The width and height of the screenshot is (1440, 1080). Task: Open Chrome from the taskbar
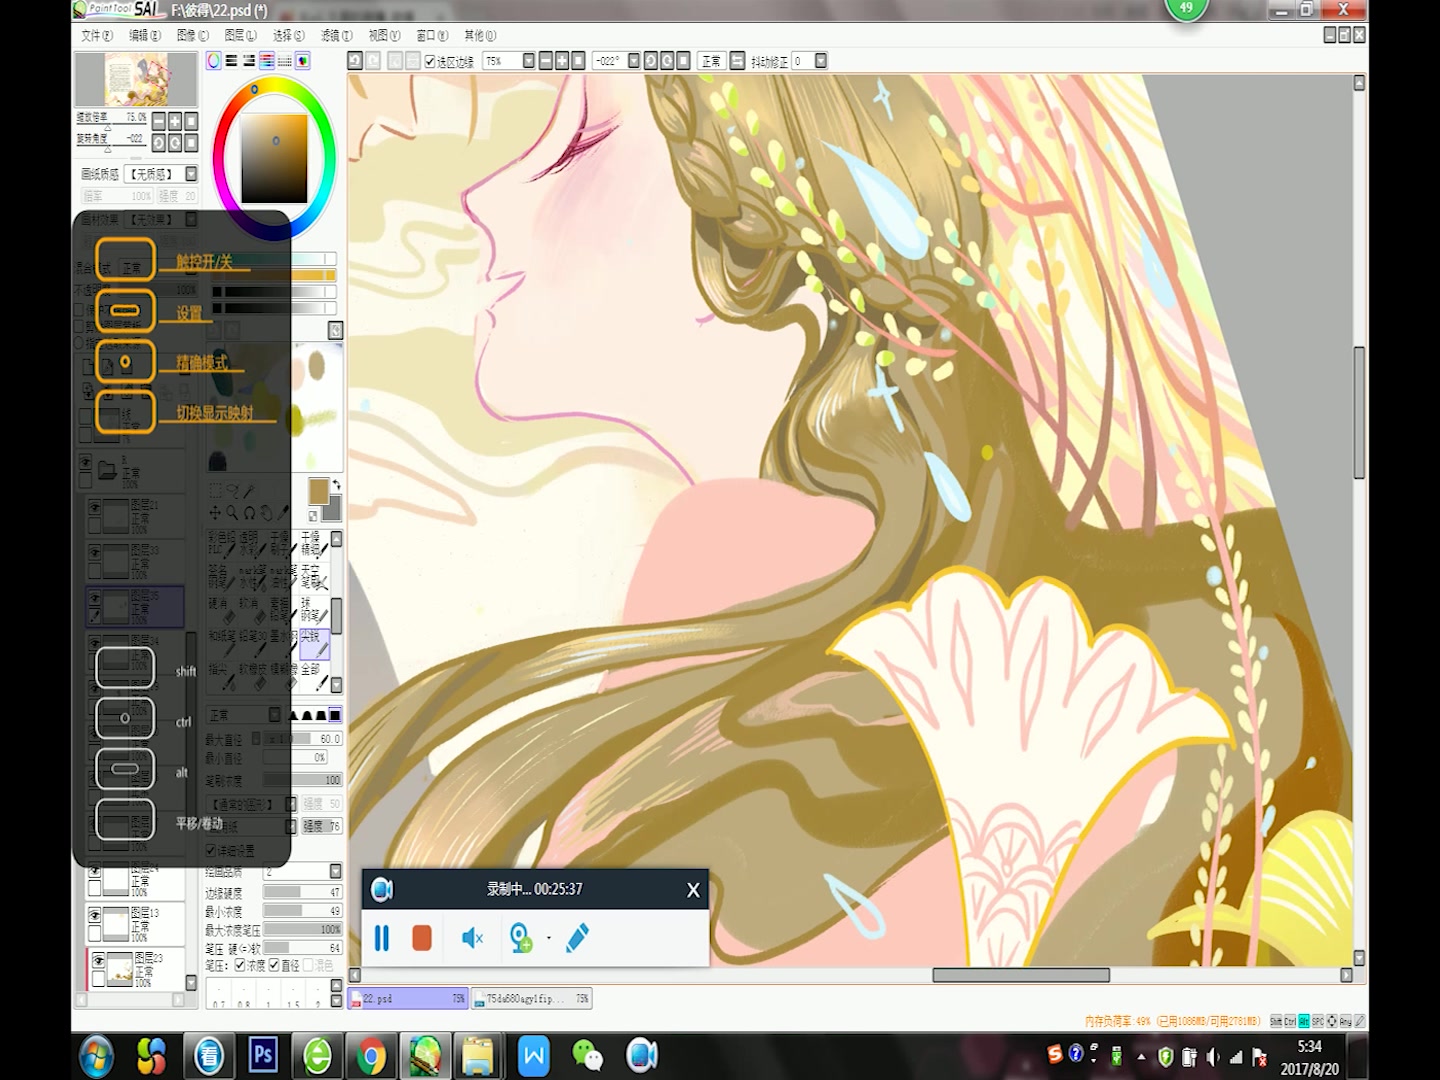(371, 1056)
